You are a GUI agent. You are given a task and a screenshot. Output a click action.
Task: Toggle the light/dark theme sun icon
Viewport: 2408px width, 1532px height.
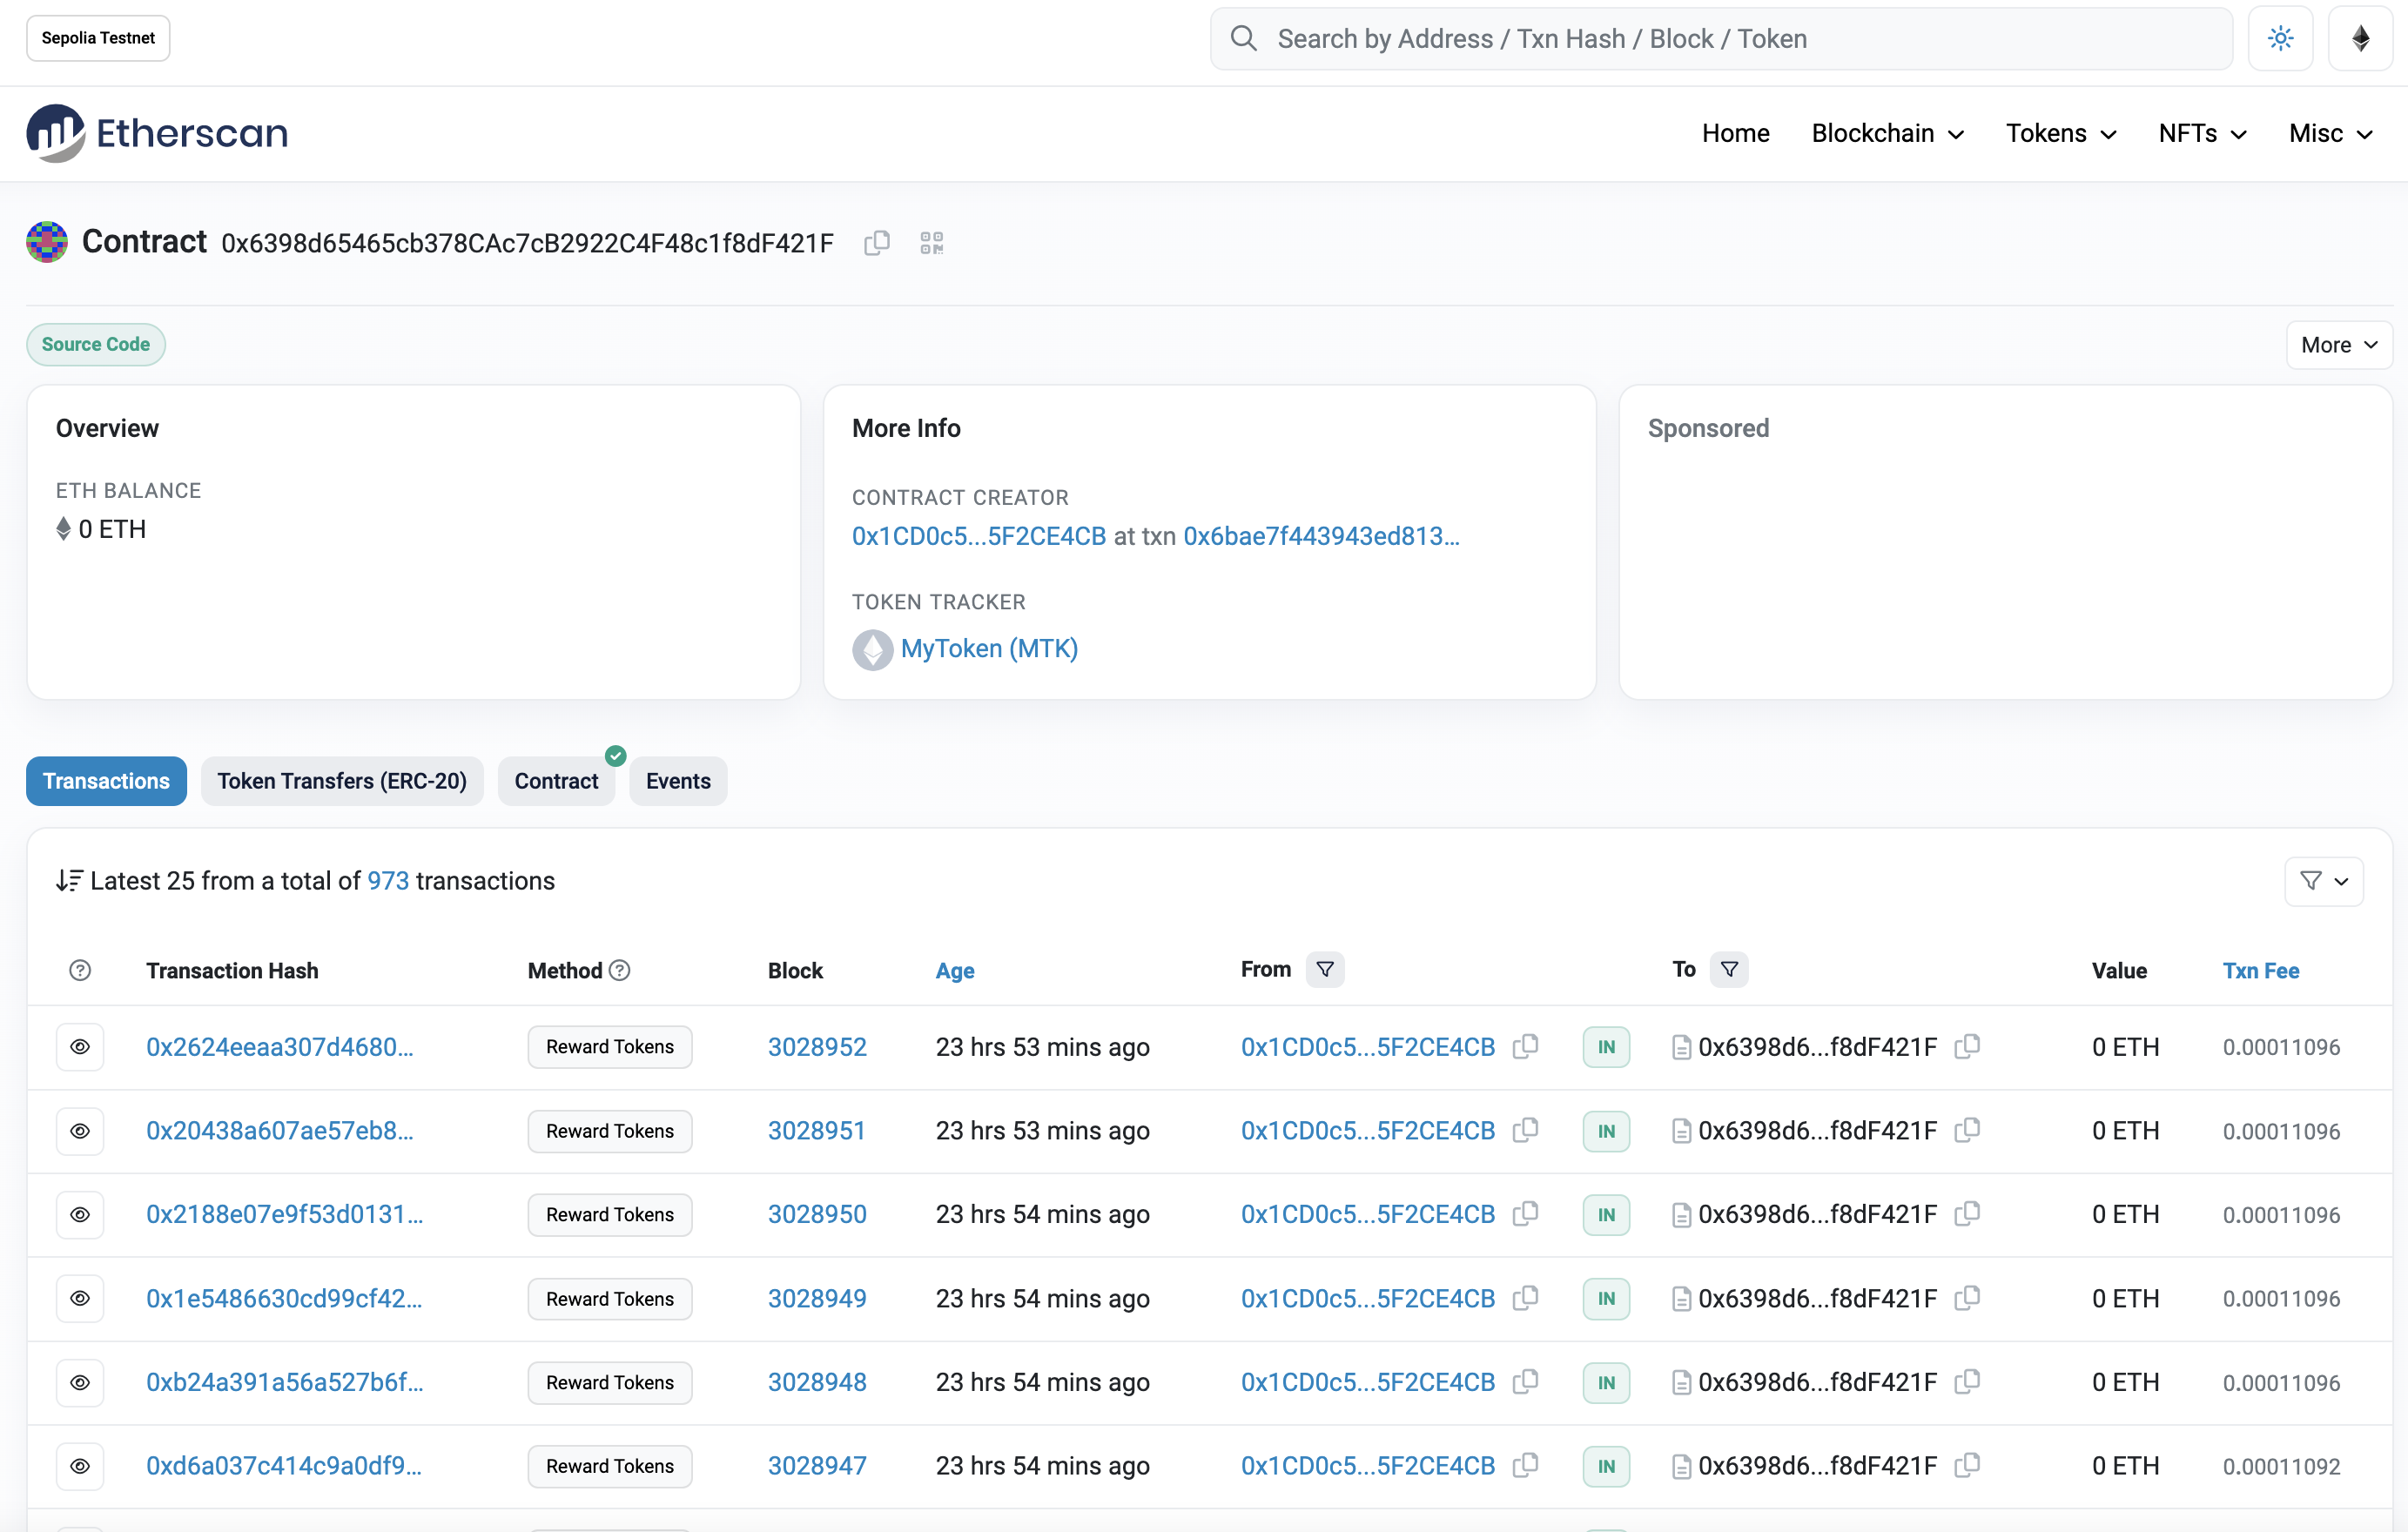click(x=2280, y=39)
